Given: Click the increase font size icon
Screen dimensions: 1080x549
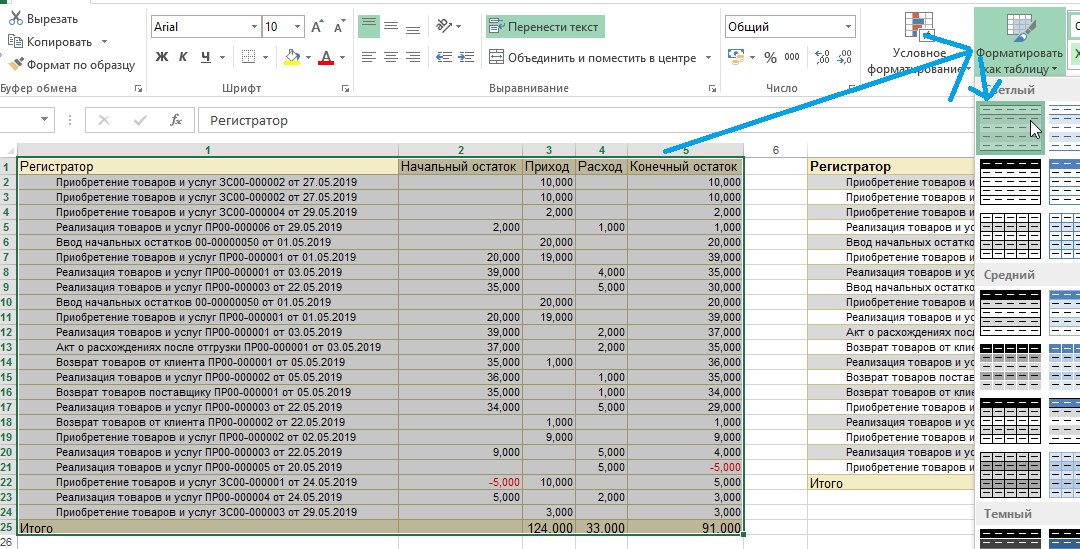Looking at the screenshot, I should [317, 28].
